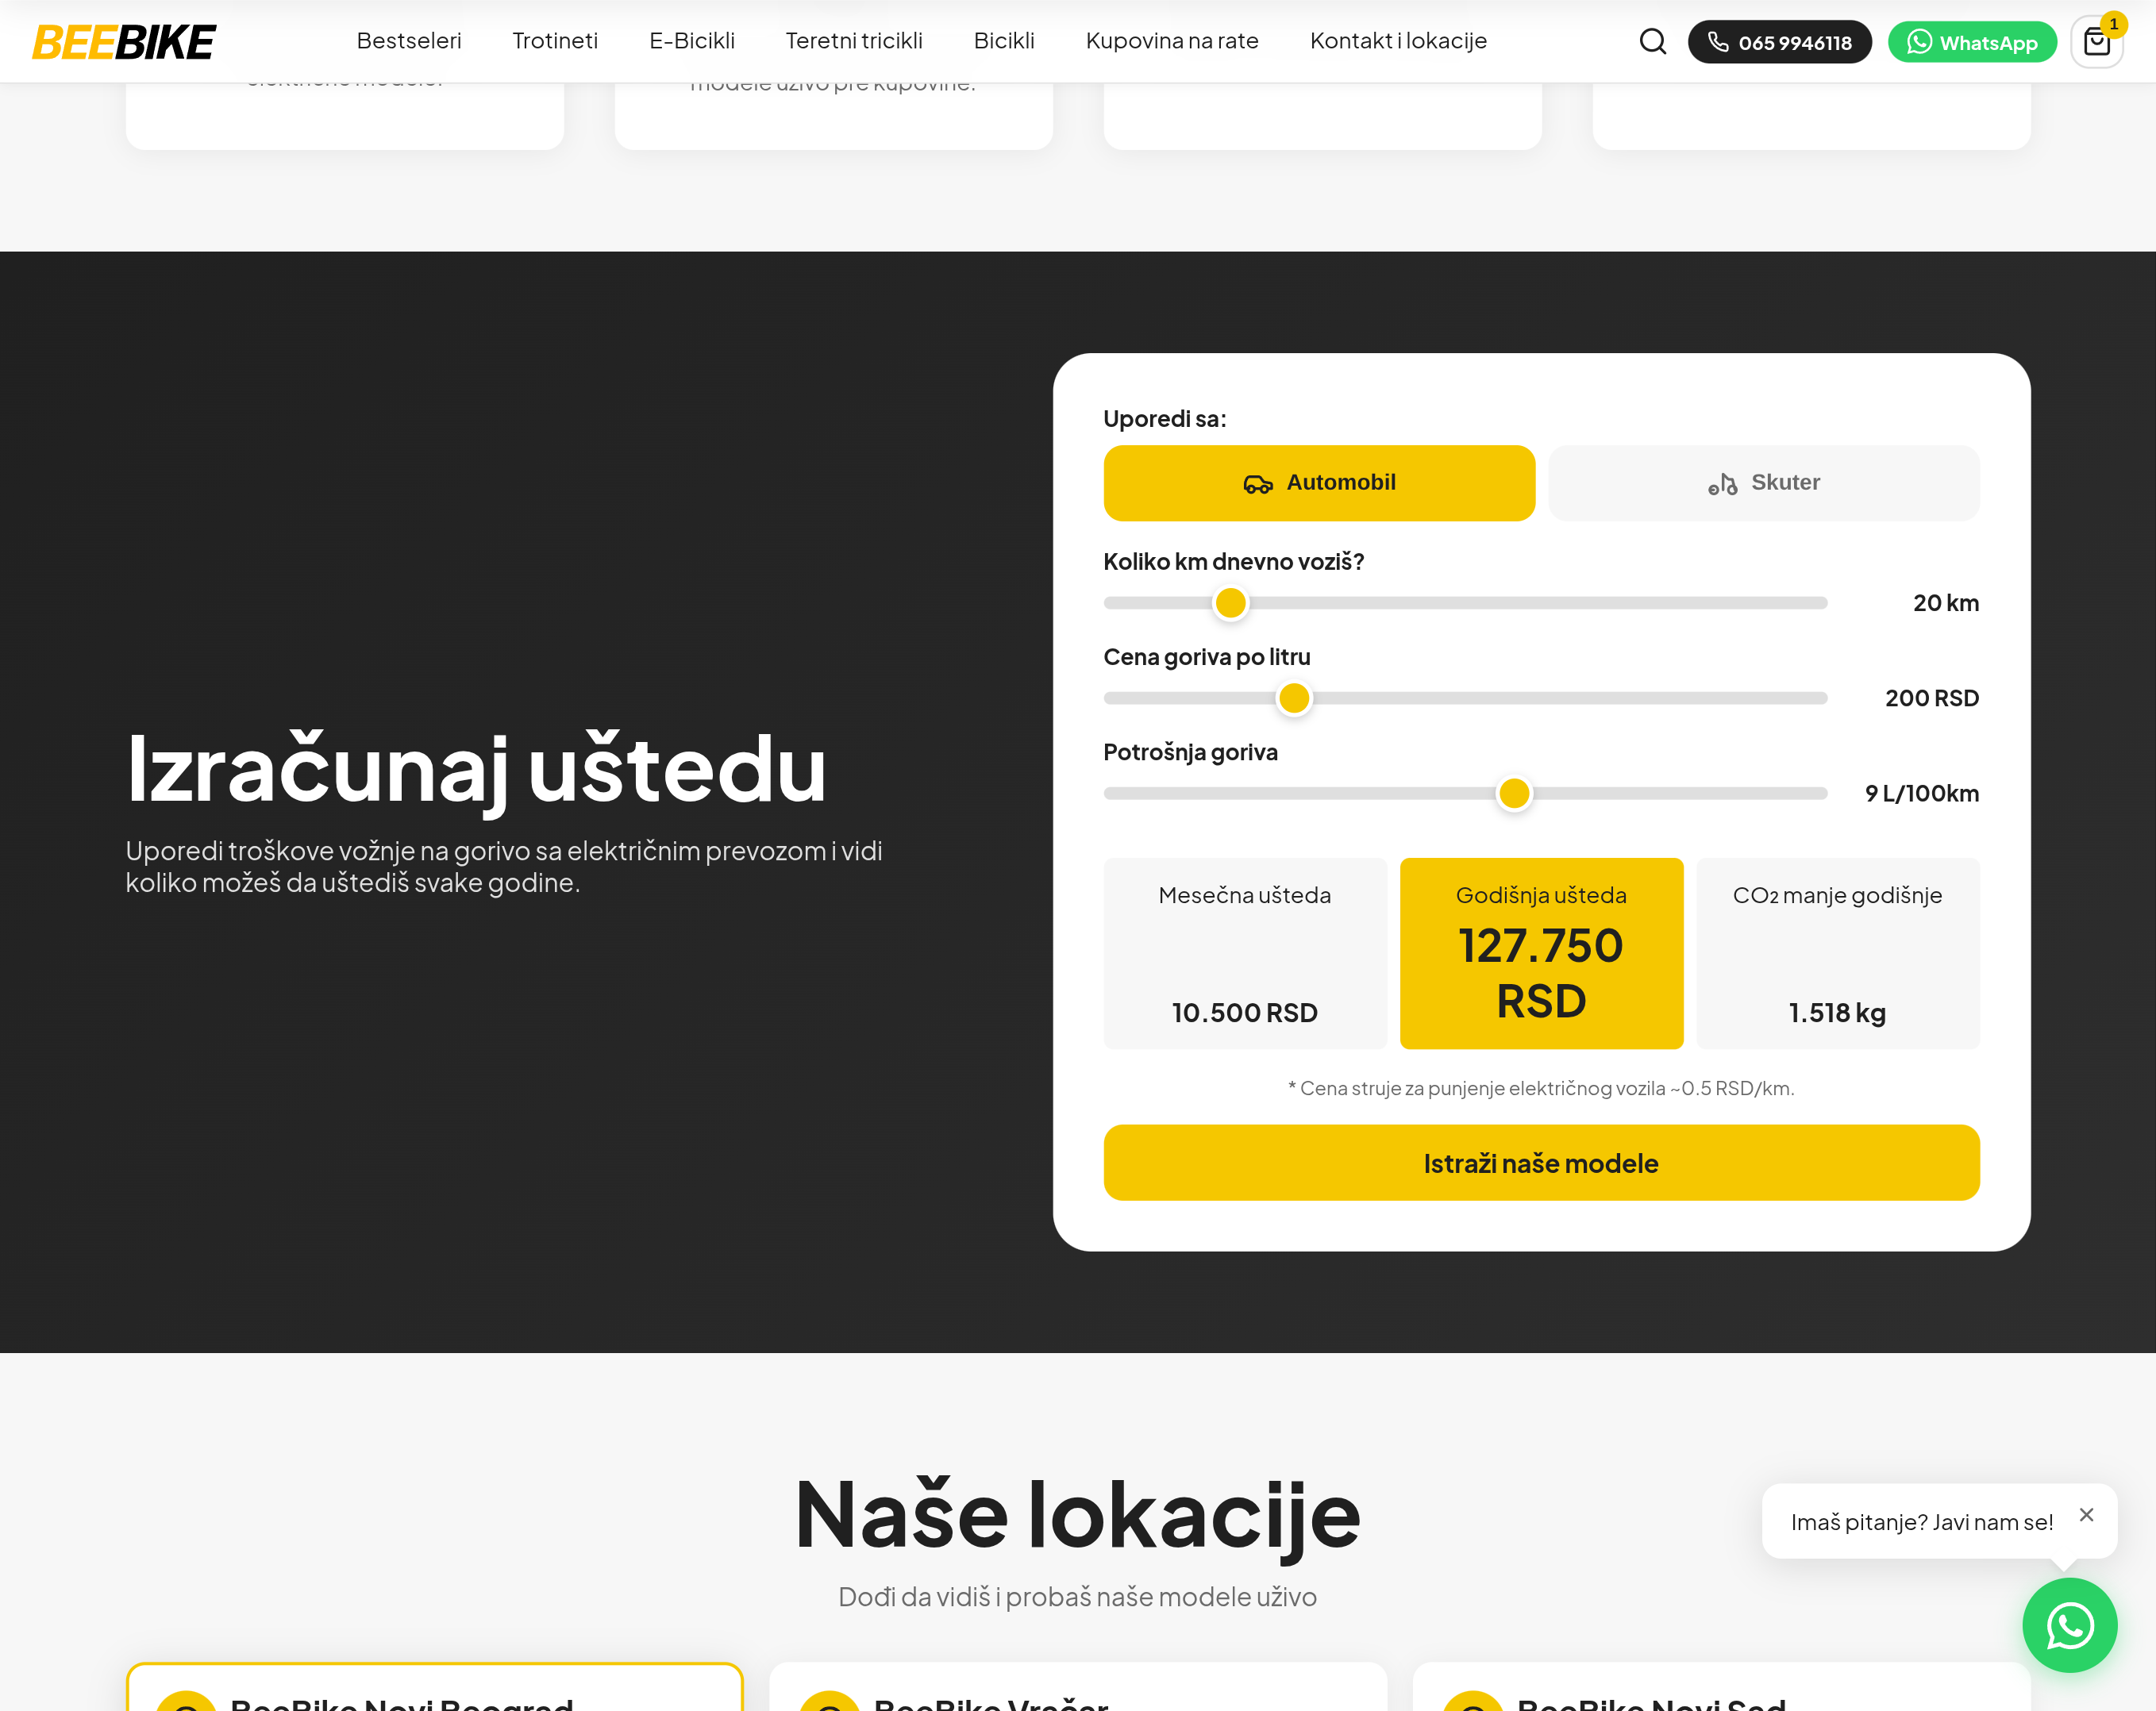Open Teretni tricikli menu item
This screenshot has width=2156, height=1711.
tap(854, 41)
